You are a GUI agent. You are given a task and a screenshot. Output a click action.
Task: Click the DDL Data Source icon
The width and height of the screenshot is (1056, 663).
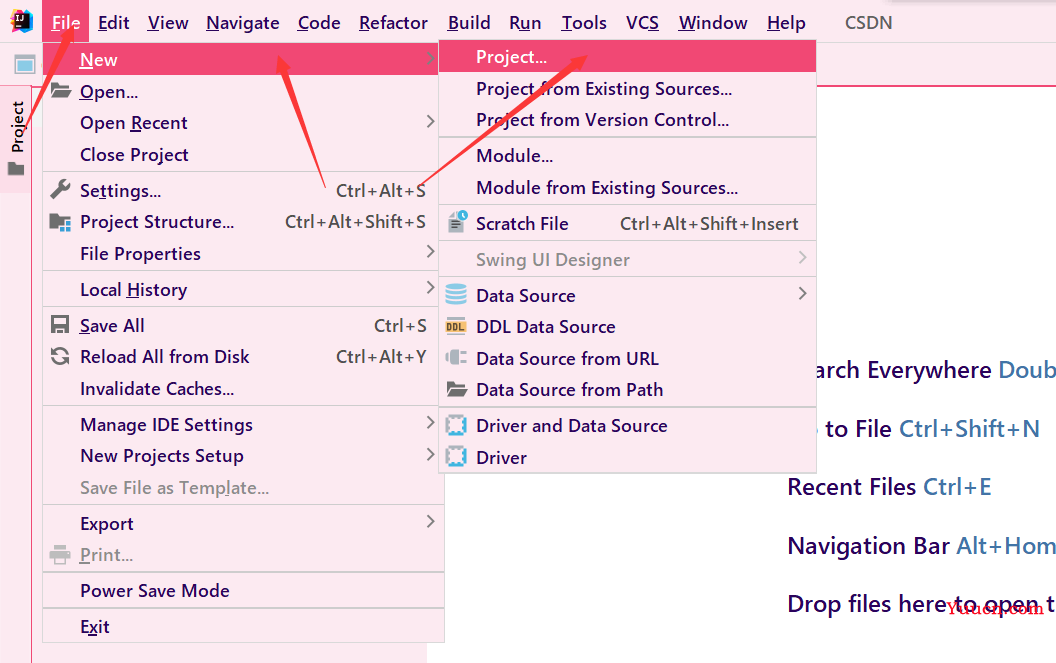coord(456,327)
